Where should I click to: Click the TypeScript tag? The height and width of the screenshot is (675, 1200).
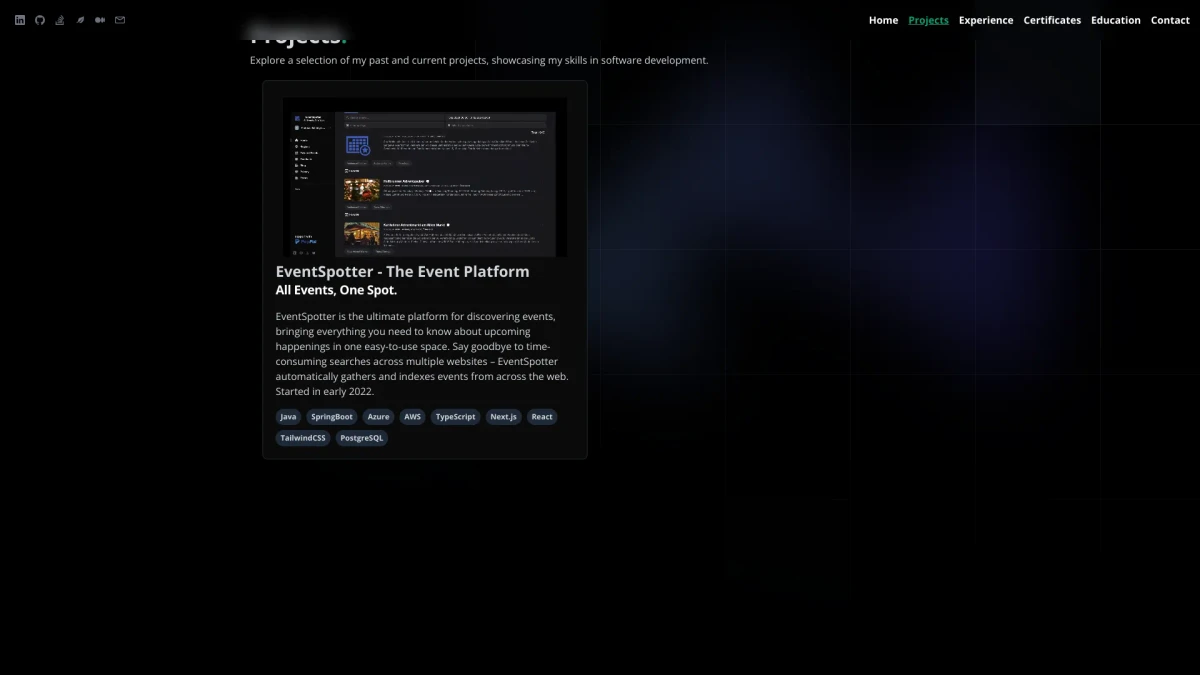(455, 417)
